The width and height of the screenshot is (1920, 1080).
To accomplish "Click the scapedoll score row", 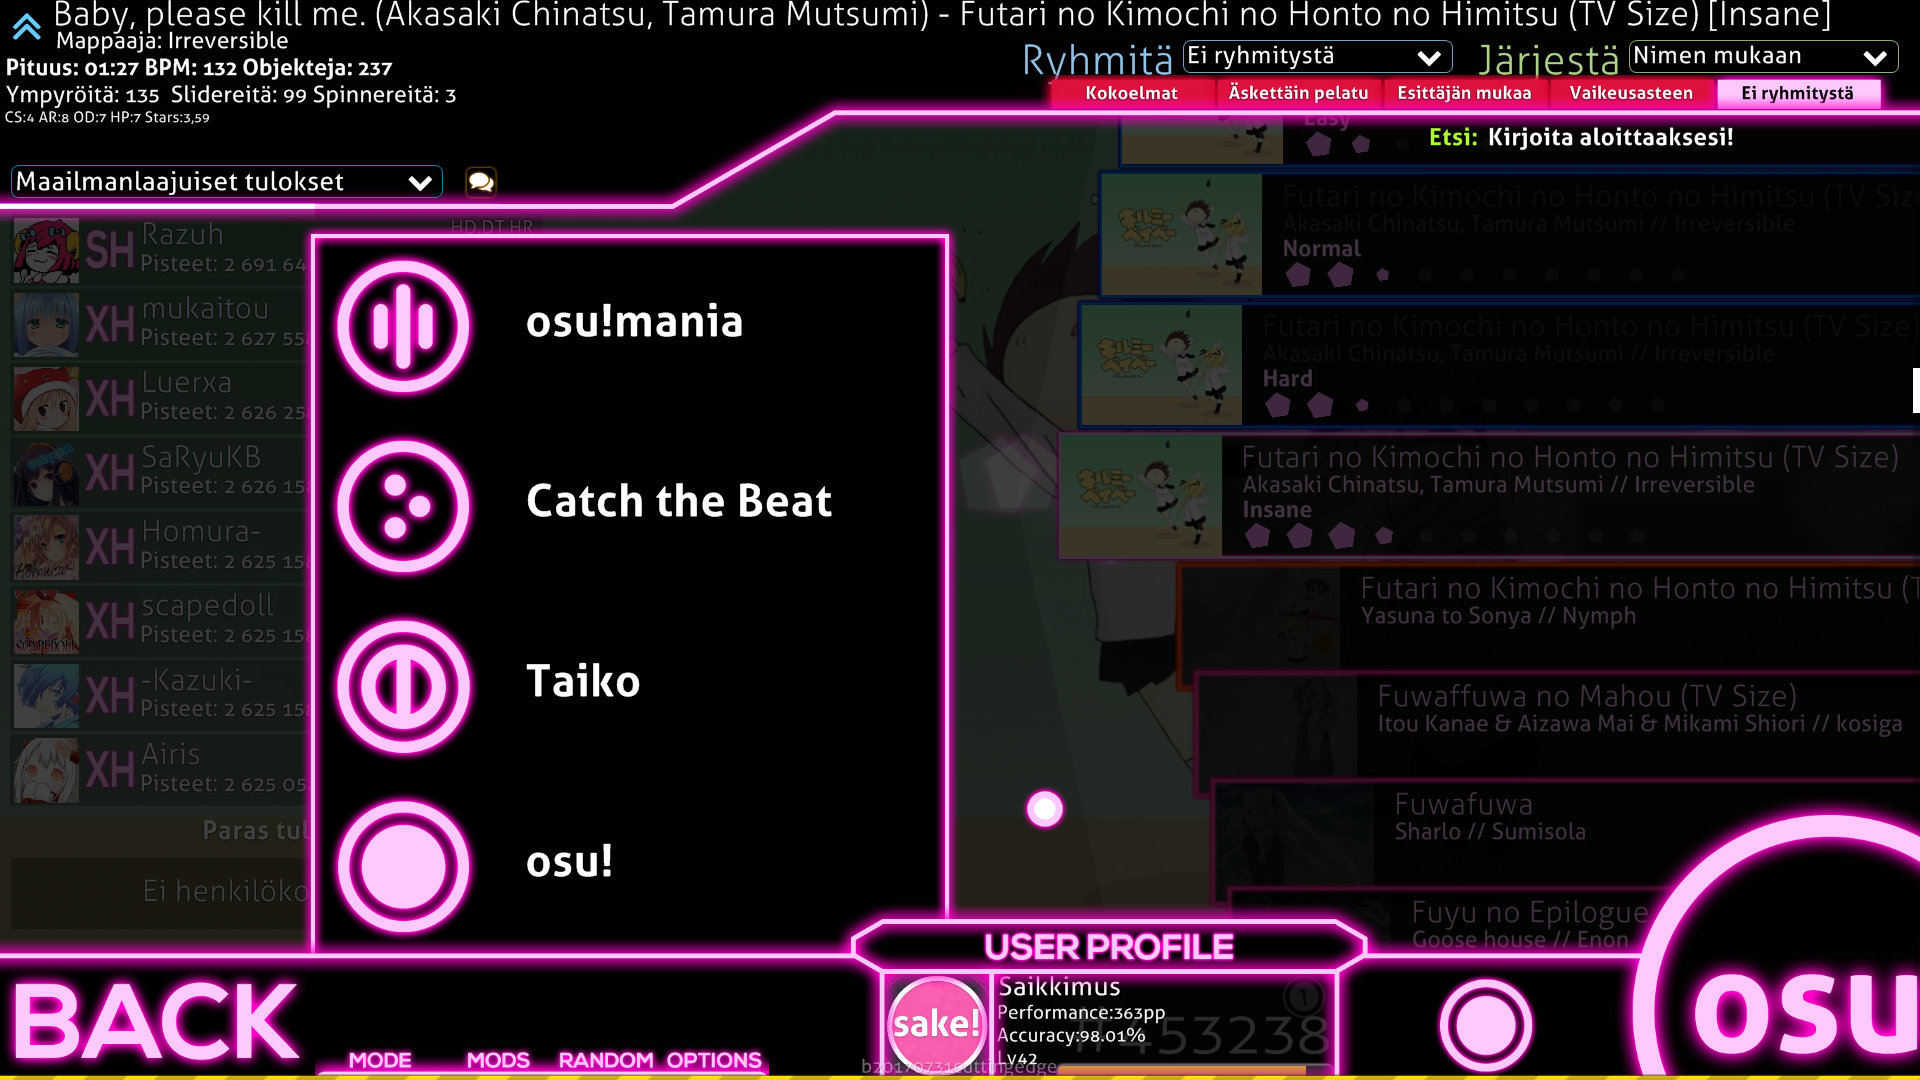I will [x=160, y=621].
